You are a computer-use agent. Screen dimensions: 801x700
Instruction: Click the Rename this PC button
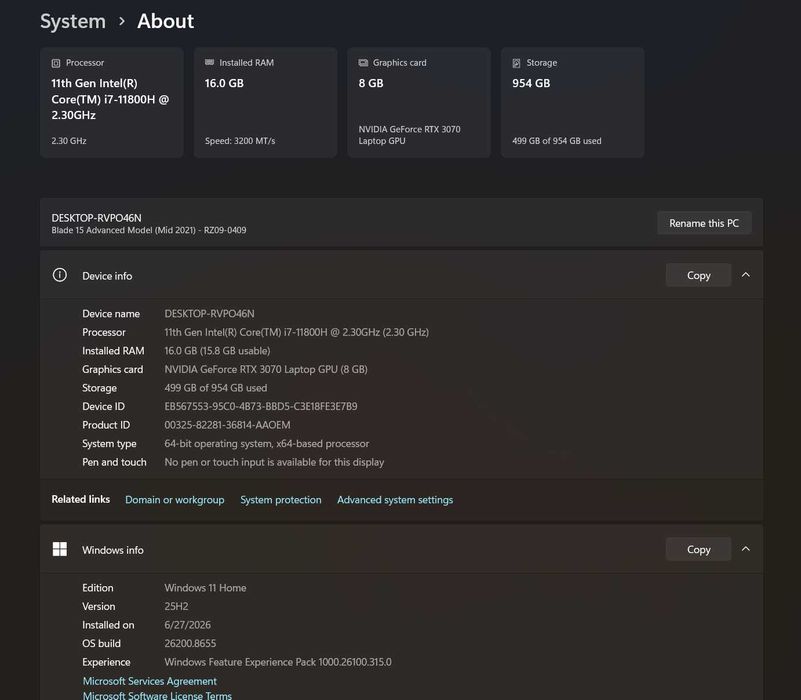tap(704, 223)
